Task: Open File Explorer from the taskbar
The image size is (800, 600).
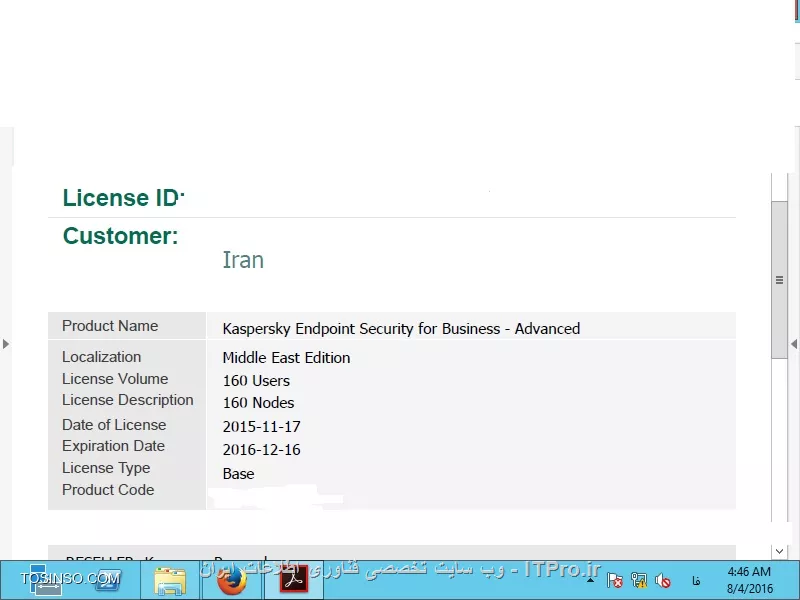Action: pyautogui.click(x=170, y=581)
